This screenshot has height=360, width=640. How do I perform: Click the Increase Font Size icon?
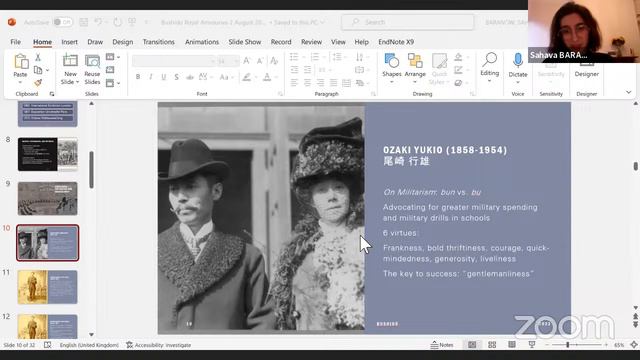pos(247,61)
